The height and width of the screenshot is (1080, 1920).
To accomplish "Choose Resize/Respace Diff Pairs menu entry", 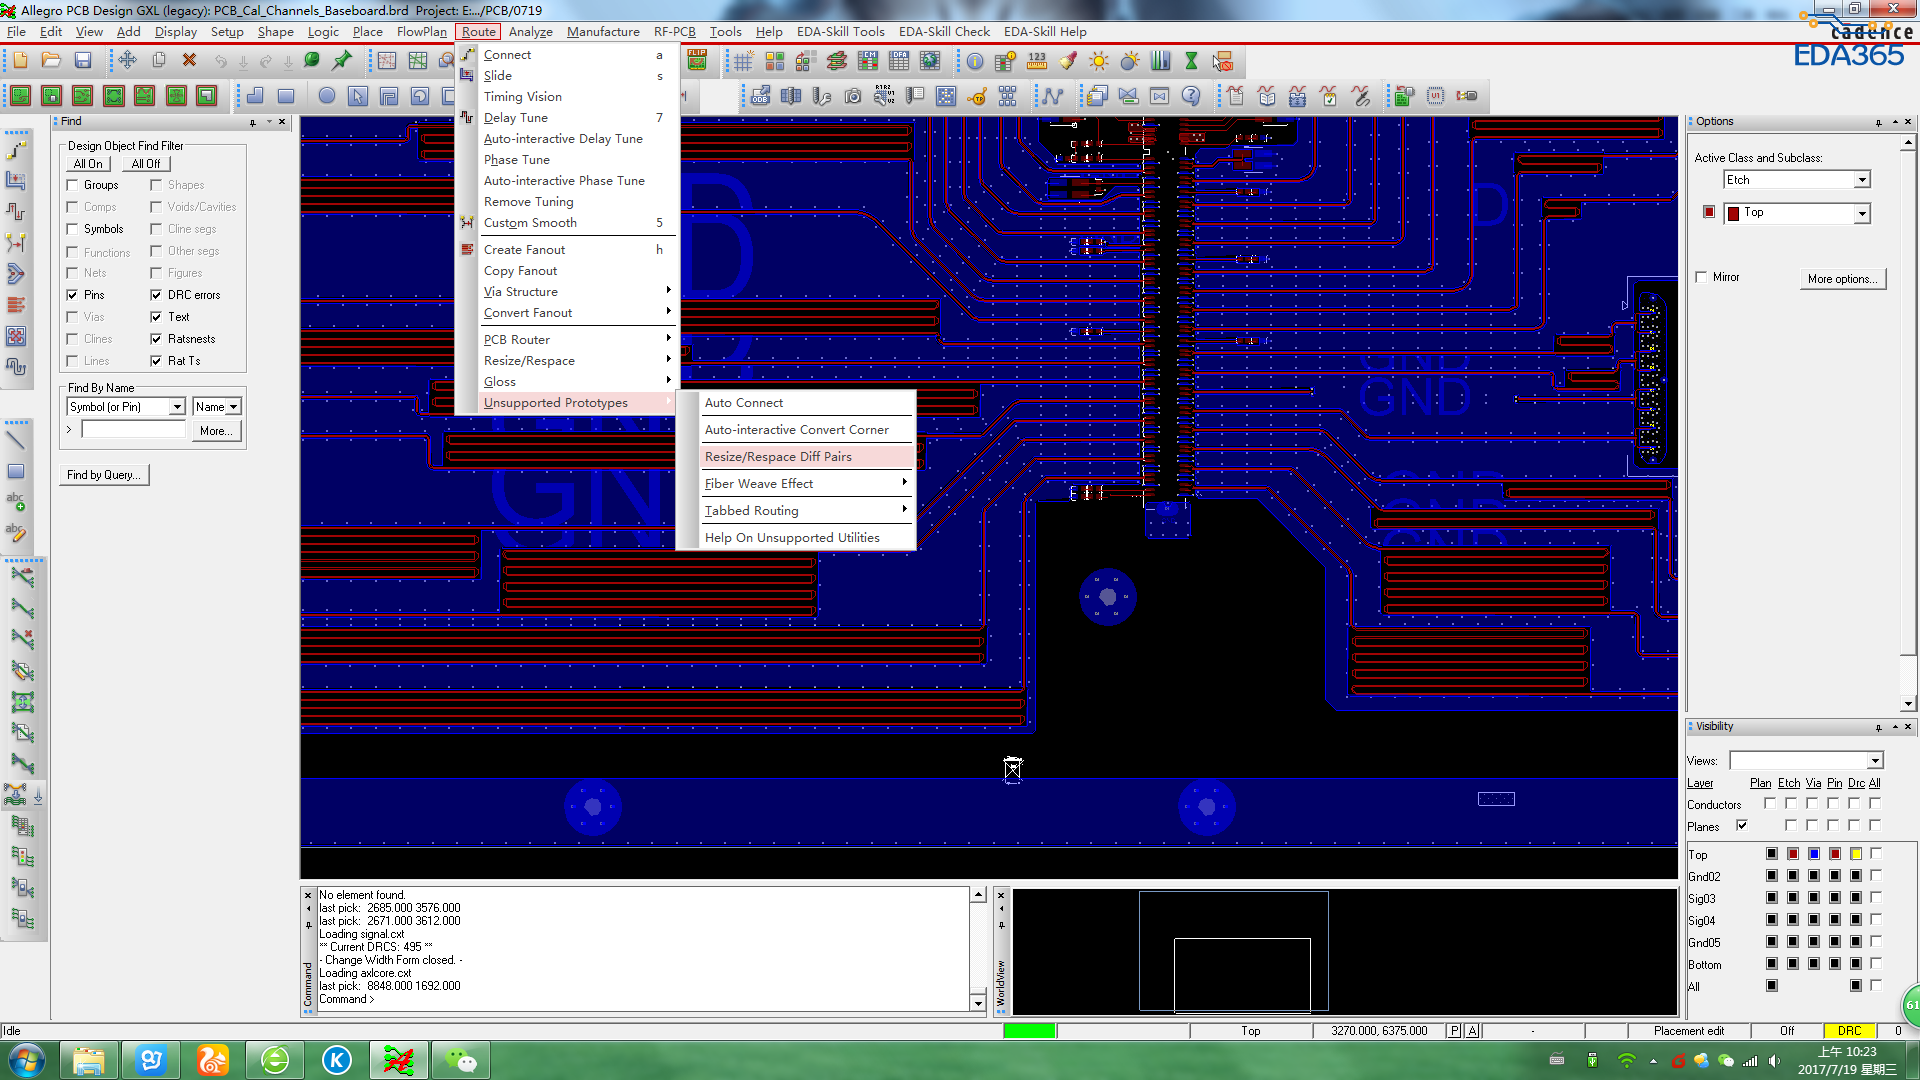I will coord(778,457).
